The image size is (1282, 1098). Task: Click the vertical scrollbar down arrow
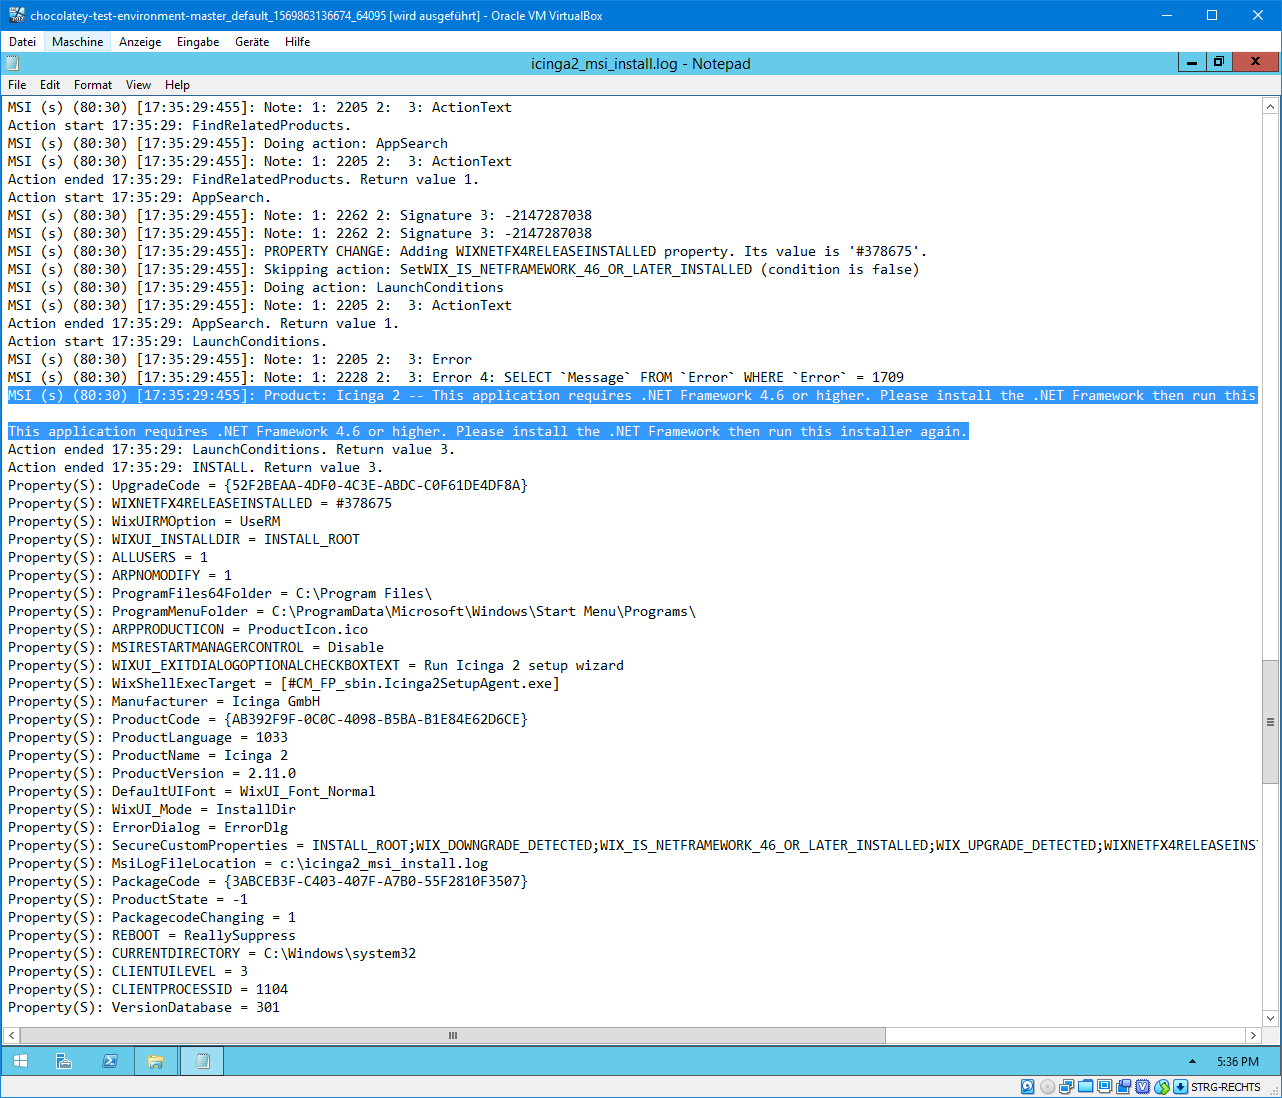click(1271, 1018)
